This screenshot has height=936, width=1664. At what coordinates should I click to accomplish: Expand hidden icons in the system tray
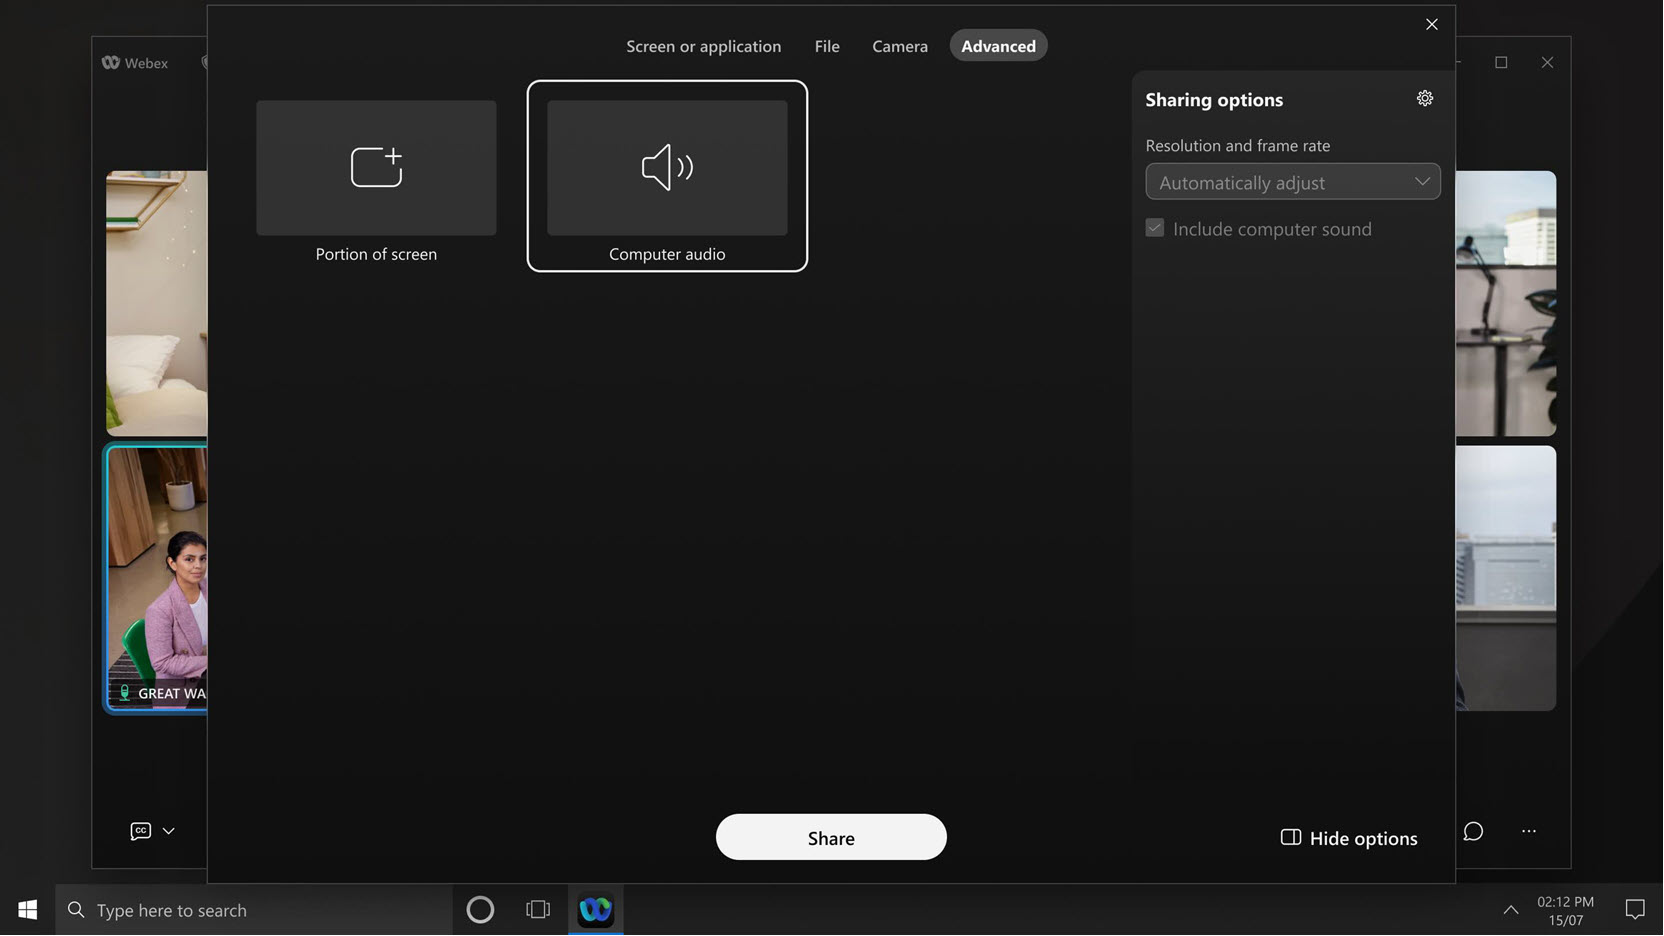(1511, 910)
